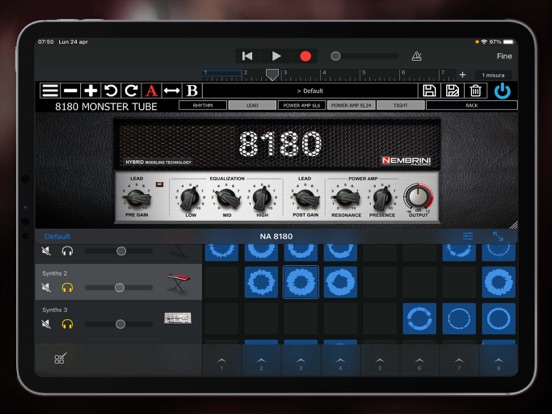Screen dimensions: 552x414
Task: Select POWER AMP EL34 tab
Action: click(351, 105)
